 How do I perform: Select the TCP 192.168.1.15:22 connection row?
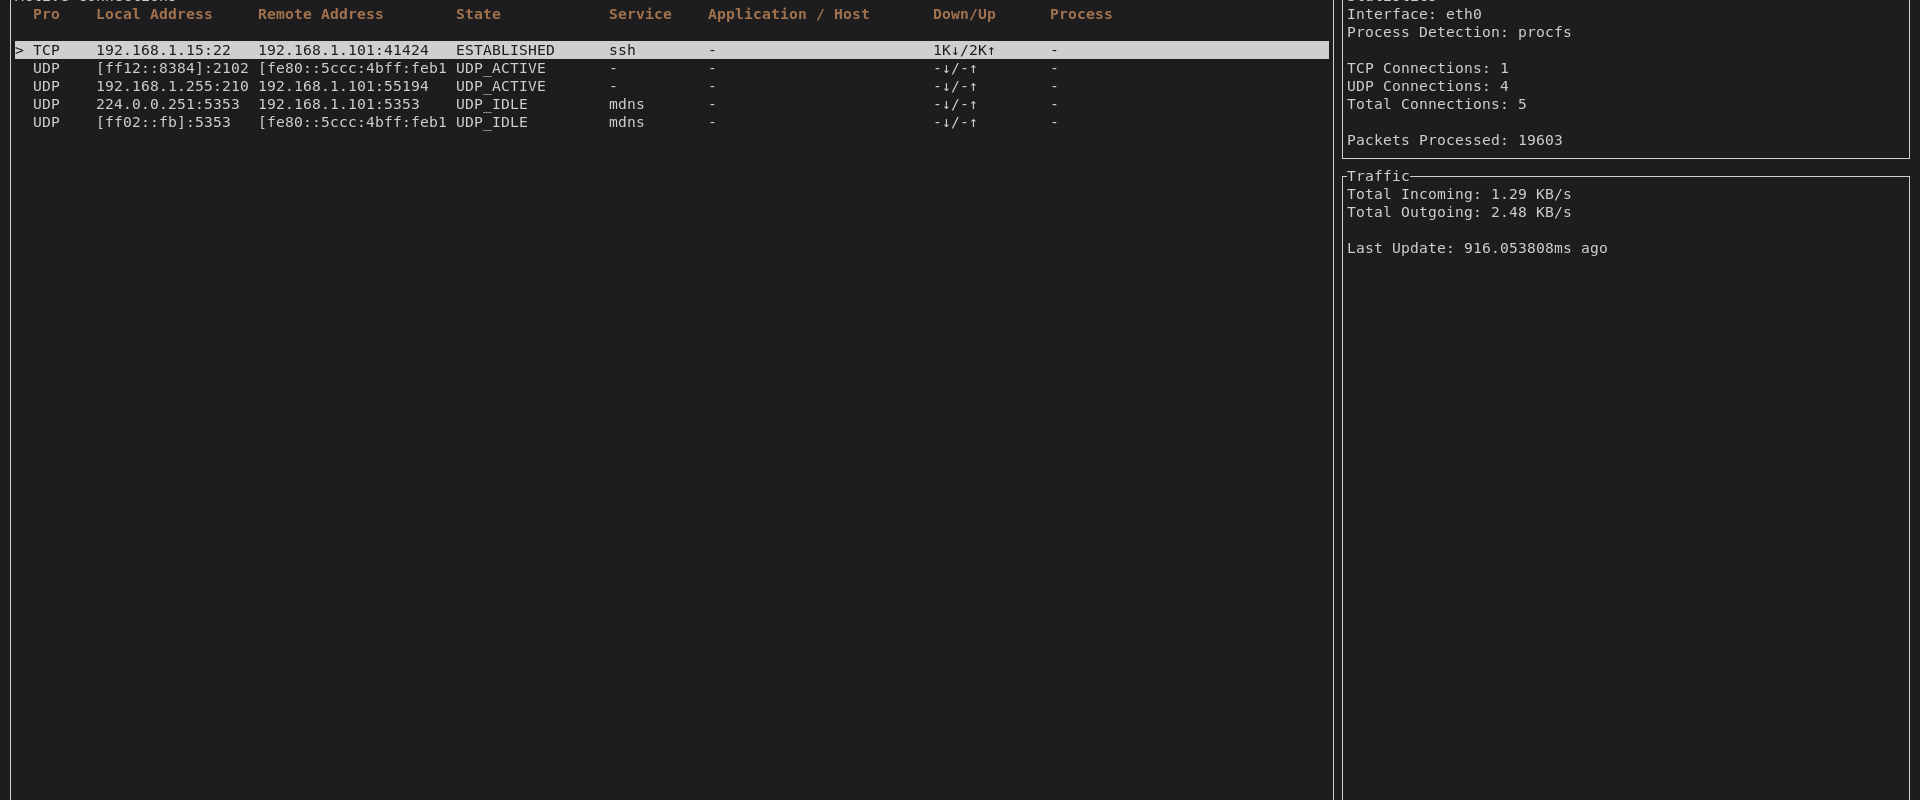click(x=672, y=50)
